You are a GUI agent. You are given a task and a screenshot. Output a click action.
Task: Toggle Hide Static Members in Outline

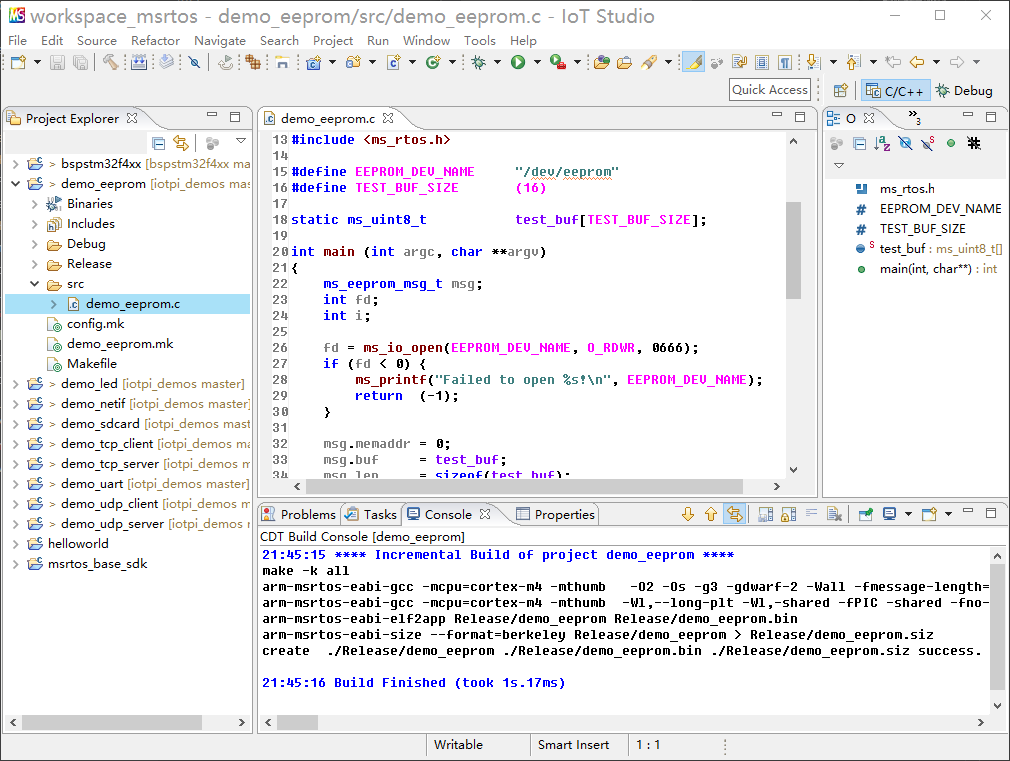(928, 143)
